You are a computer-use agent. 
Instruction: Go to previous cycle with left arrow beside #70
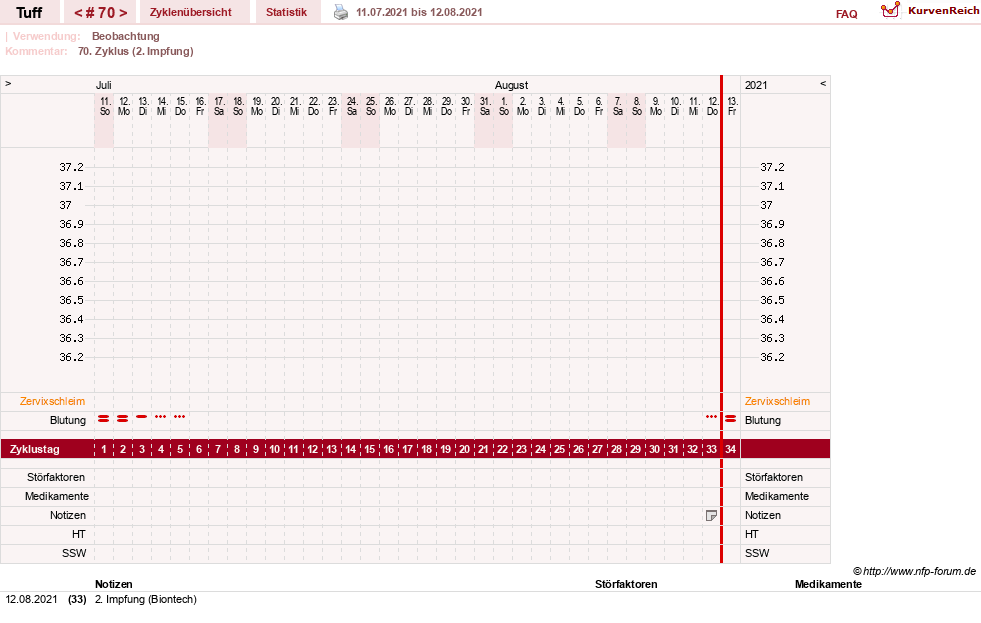(78, 13)
